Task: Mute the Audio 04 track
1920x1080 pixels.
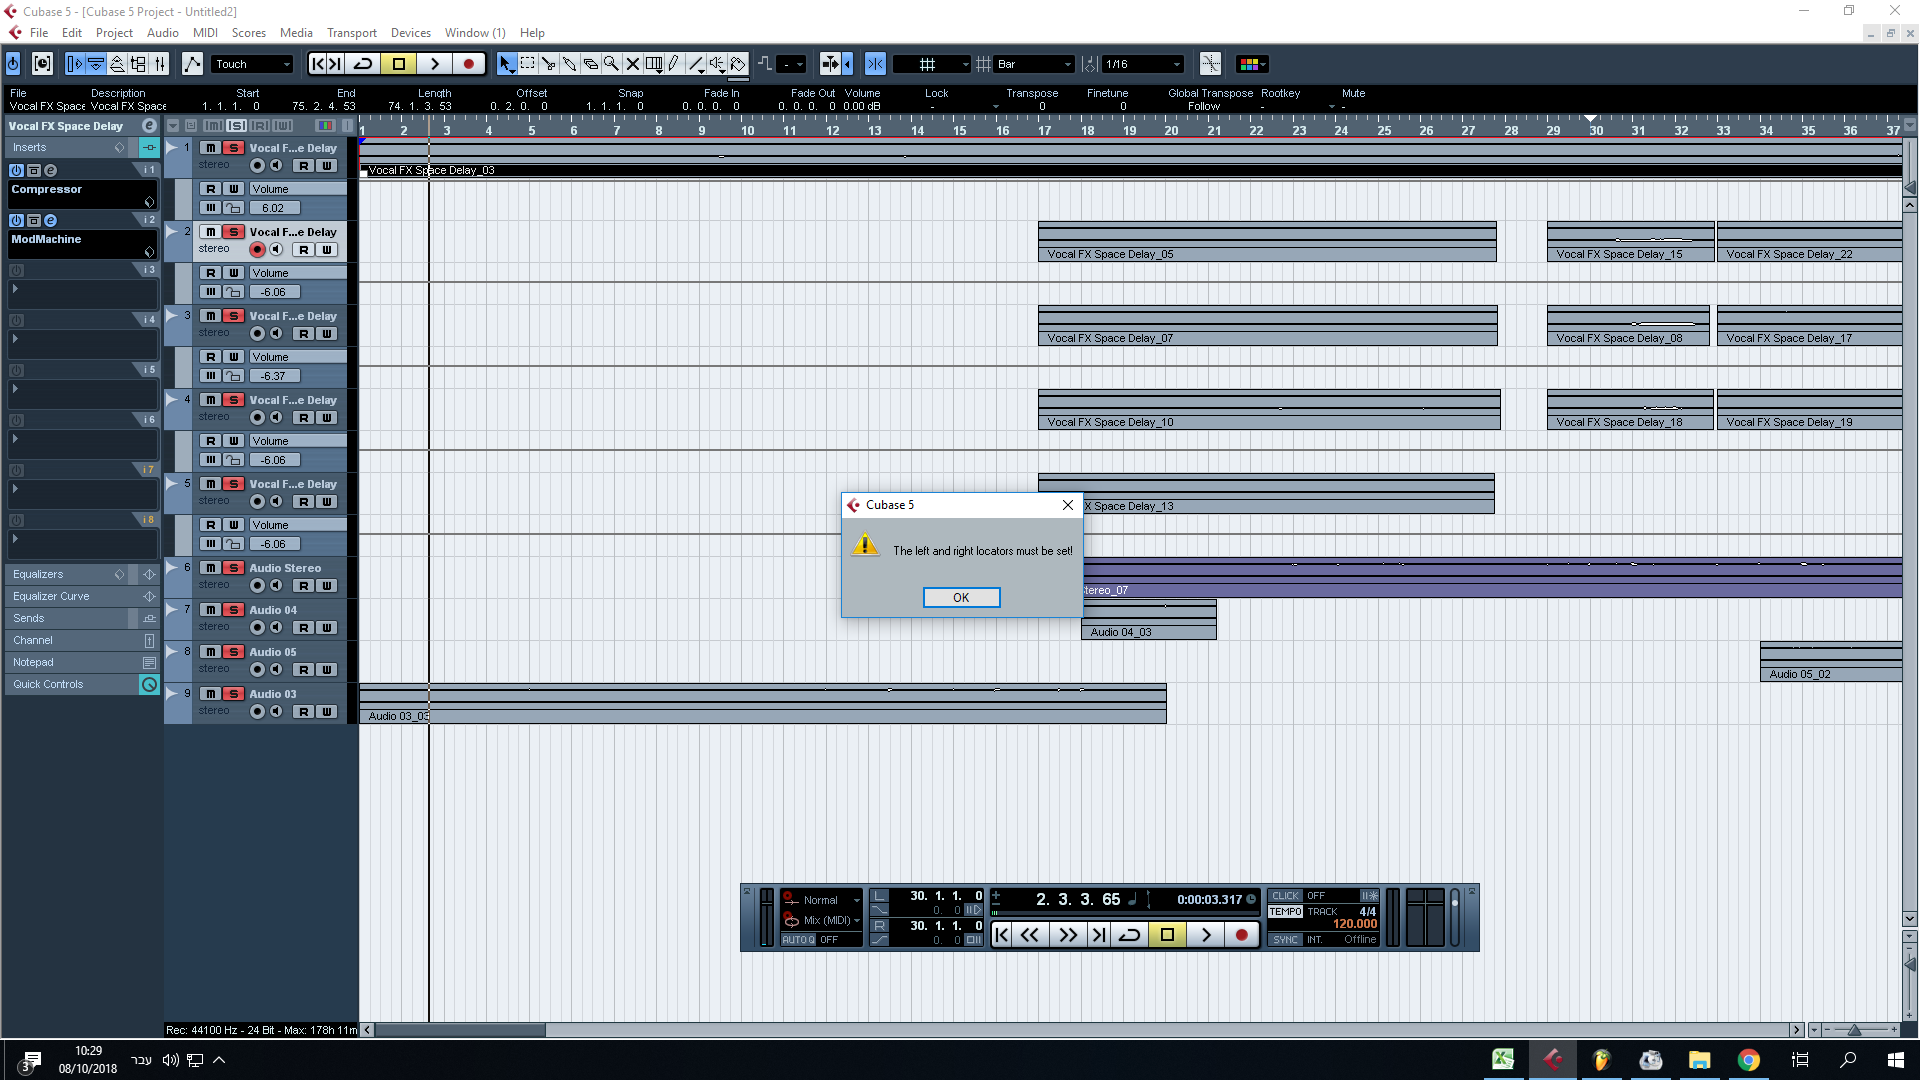Action: 211,610
